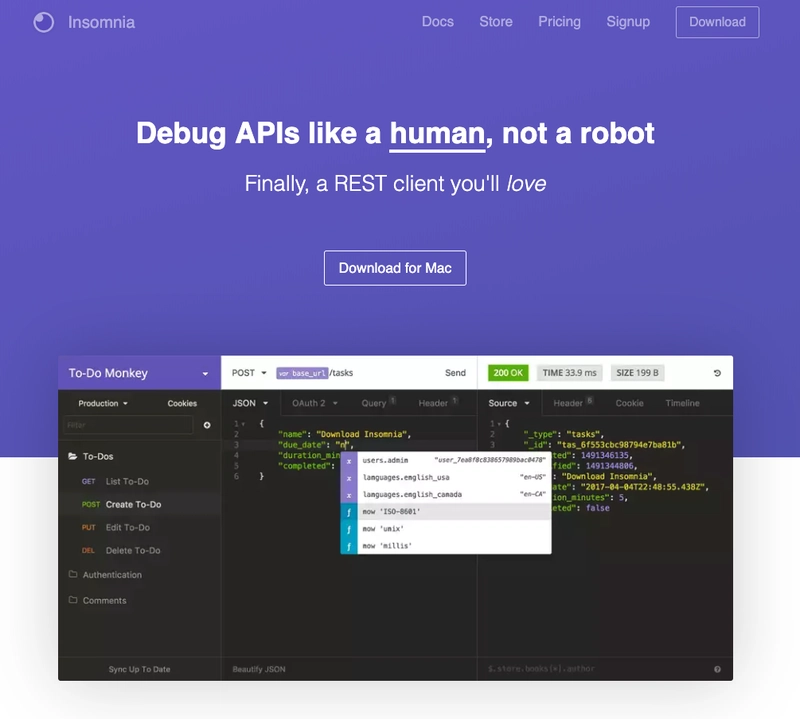Click the "name" key in request body
This screenshot has height=719, width=800.
pyautogui.click(x=293, y=434)
